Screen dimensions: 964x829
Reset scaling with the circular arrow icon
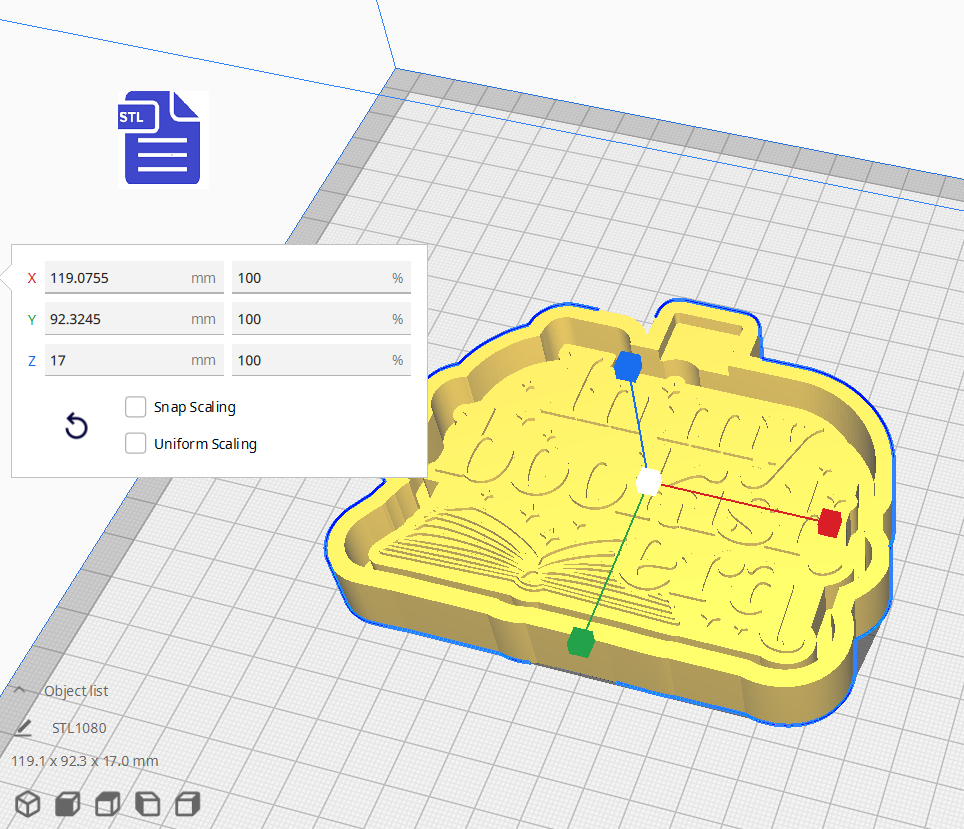77,426
